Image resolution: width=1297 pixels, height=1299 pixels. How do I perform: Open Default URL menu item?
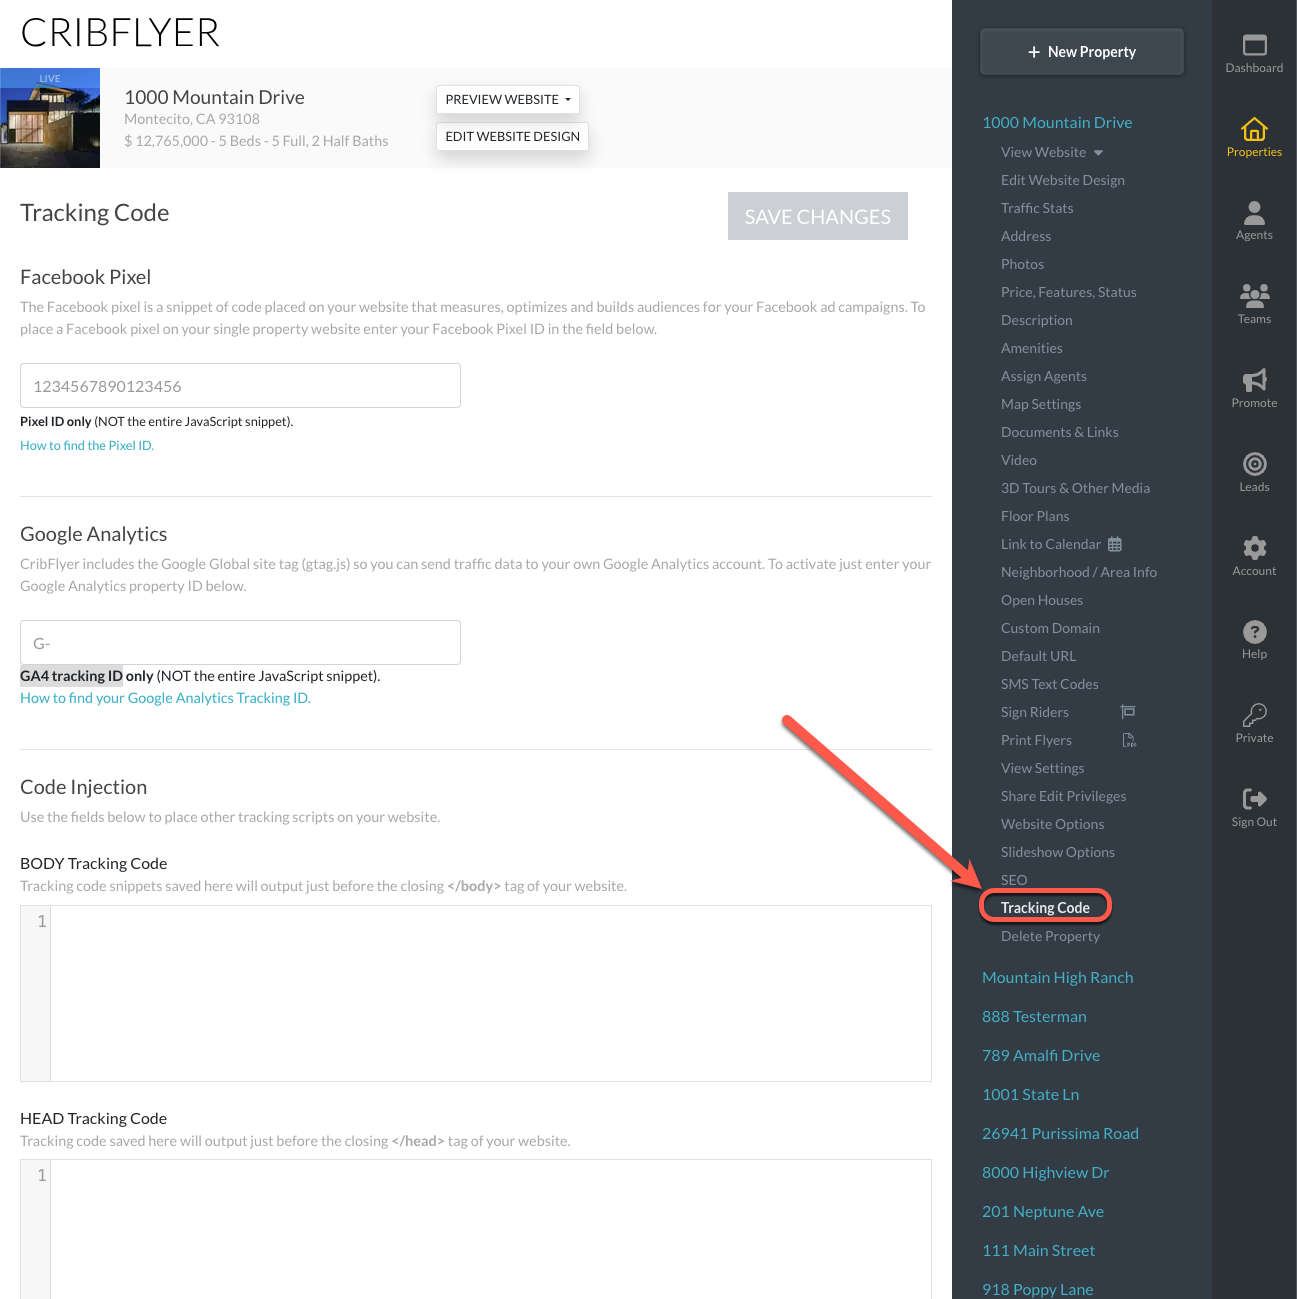(x=1038, y=656)
